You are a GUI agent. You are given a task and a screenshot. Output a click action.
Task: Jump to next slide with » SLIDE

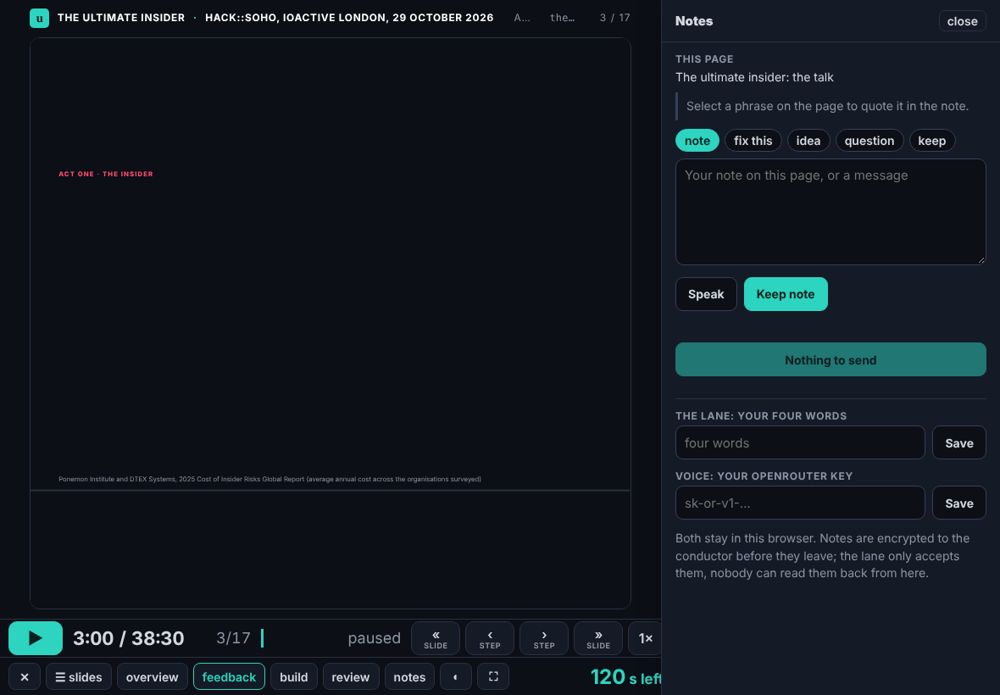(598, 638)
